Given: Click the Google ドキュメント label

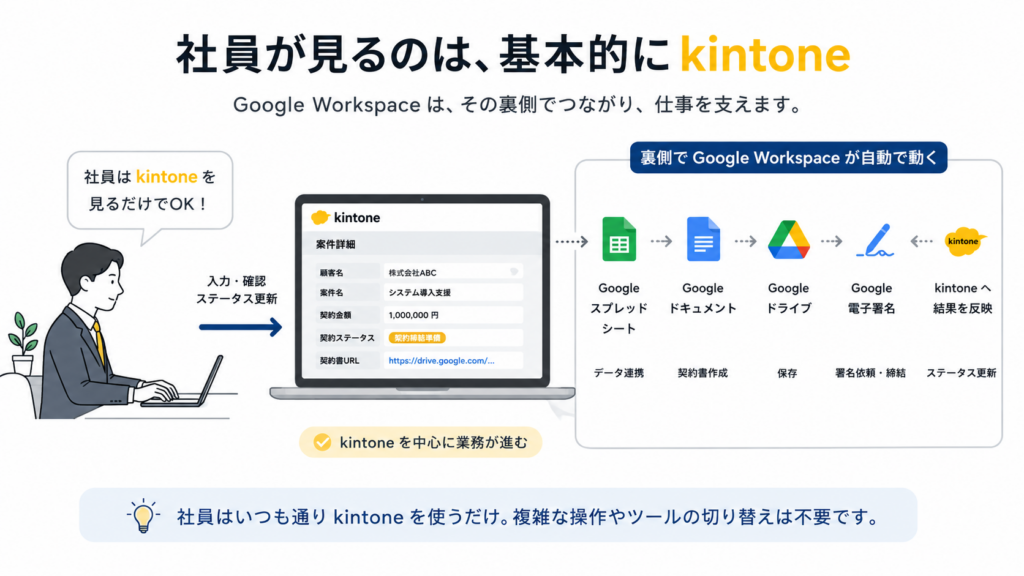Looking at the screenshot, I should click(x=703, y=298).
